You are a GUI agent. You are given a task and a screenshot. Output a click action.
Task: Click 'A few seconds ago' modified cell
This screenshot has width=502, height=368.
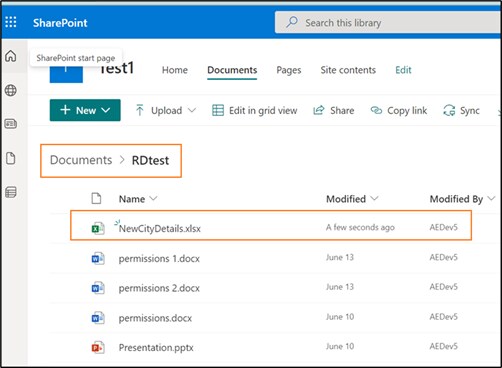coord(360,227)
